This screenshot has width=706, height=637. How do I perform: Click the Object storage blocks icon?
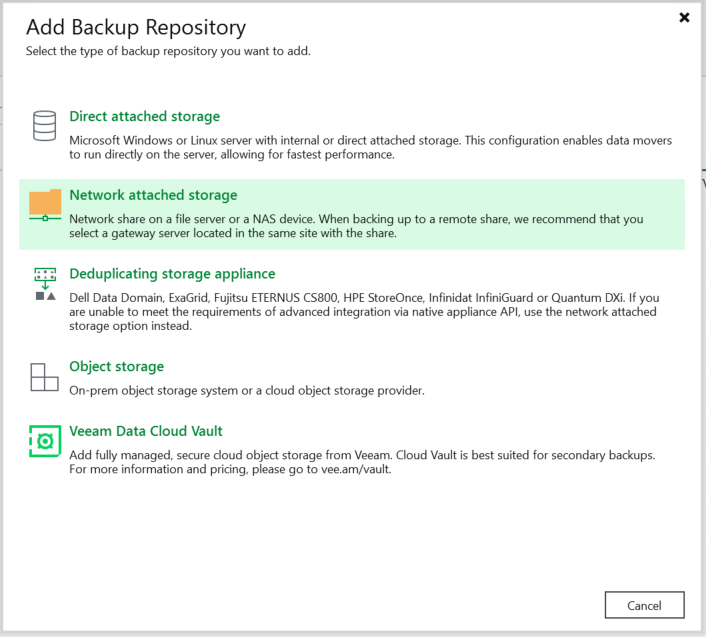coord(45,377)
